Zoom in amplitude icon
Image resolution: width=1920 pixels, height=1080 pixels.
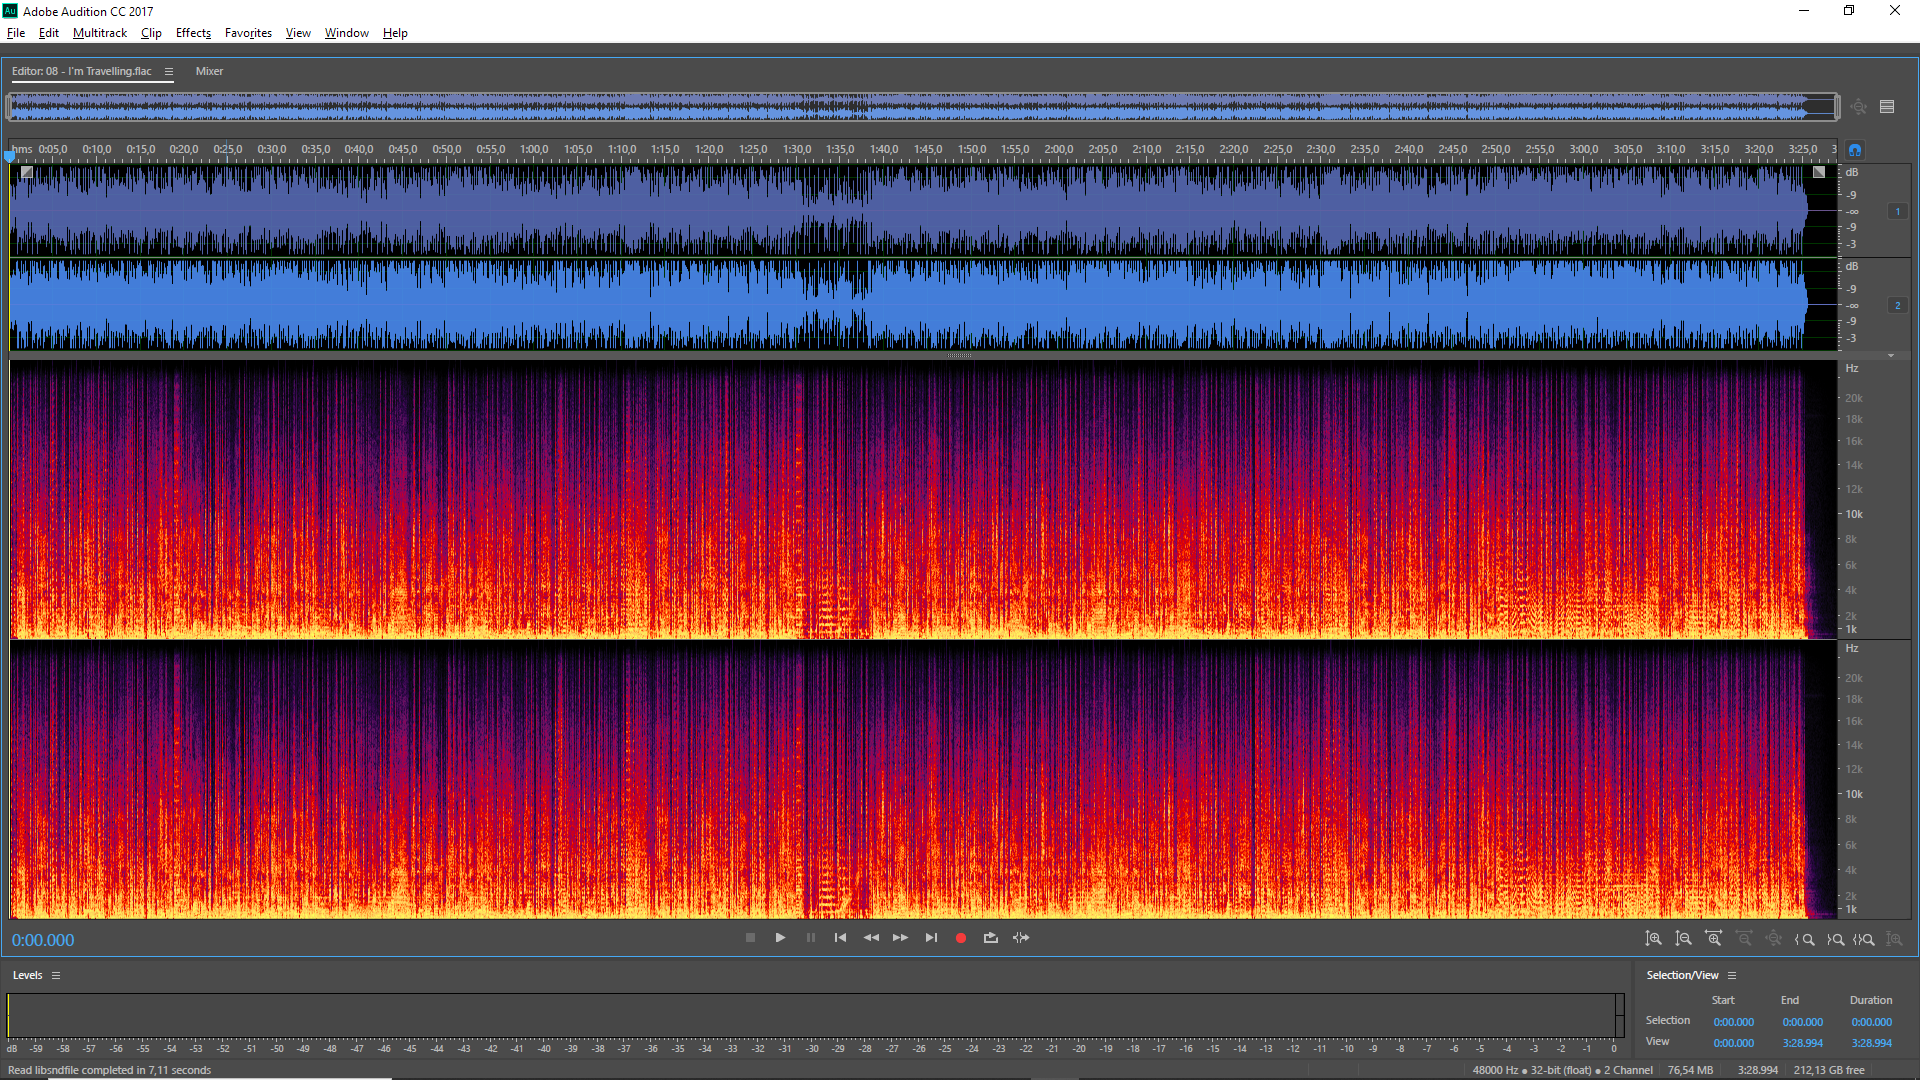pos(1654,939)
